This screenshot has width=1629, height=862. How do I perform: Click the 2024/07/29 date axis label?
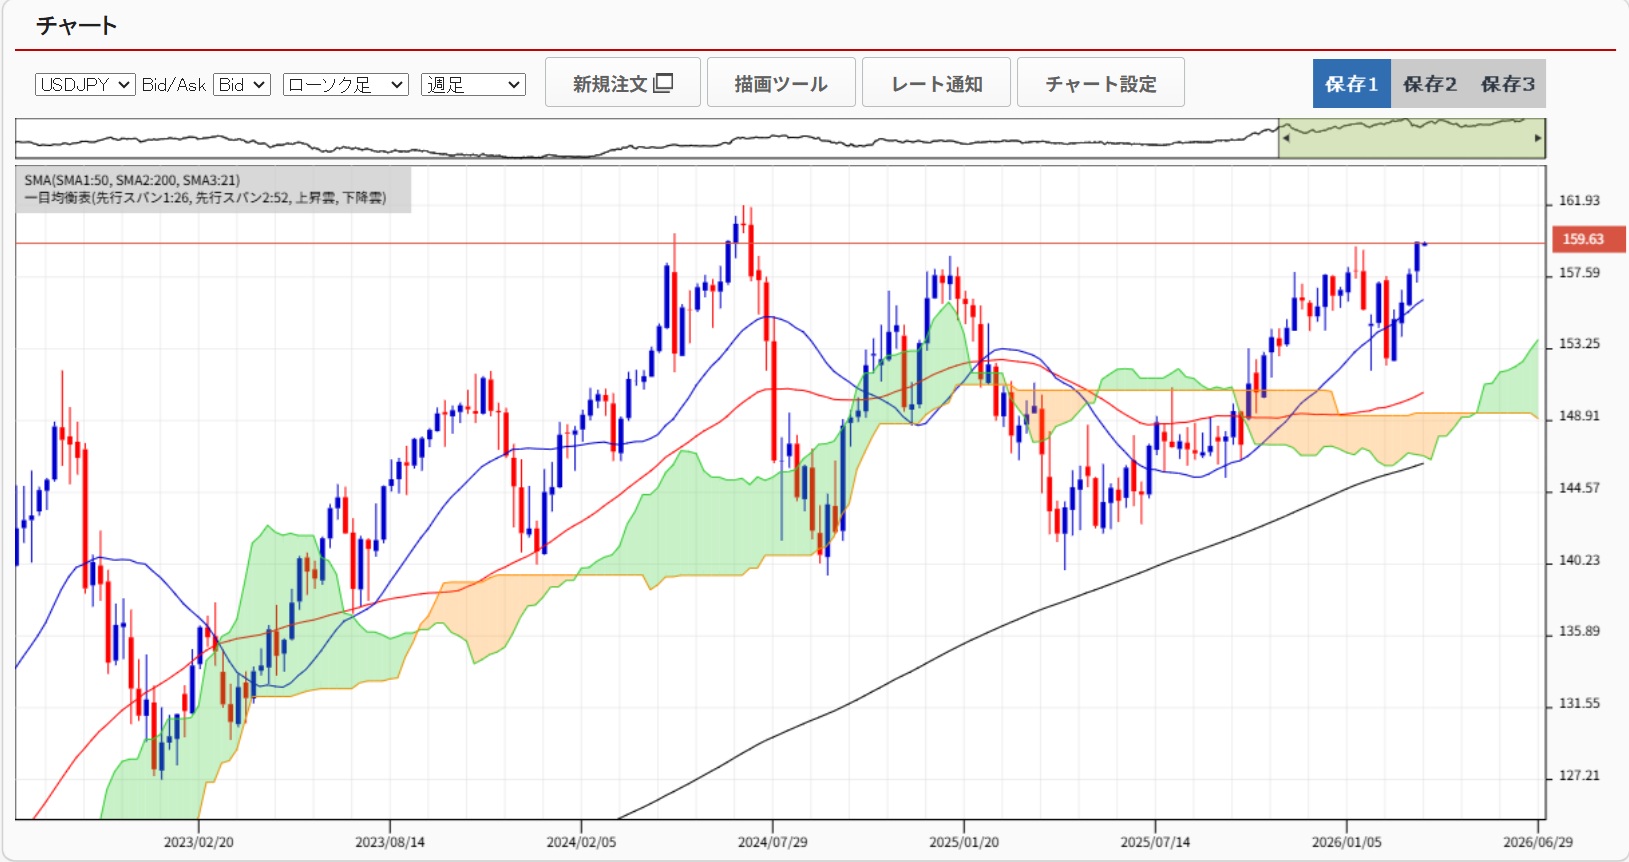tap(772, 842)
